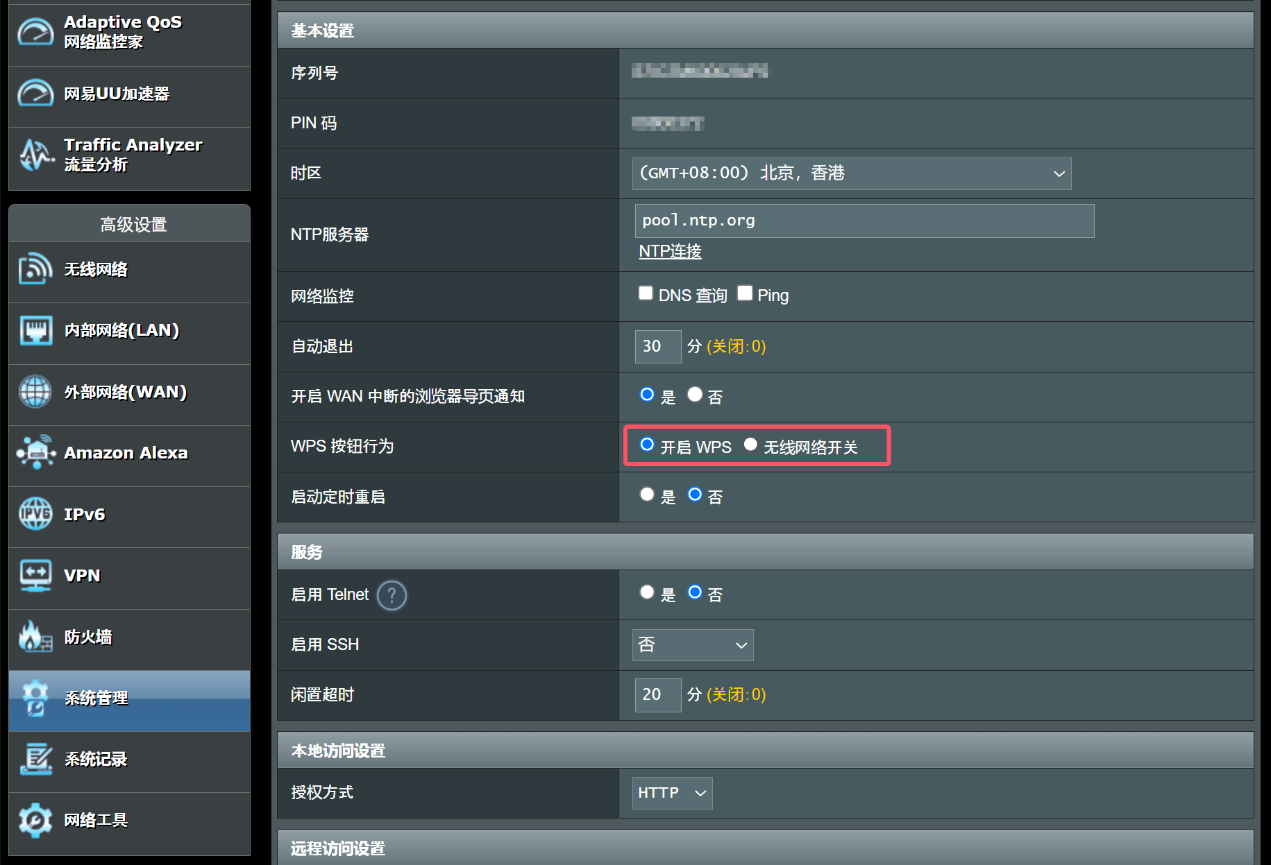Viewport: 1271px width, 865px height.
Task: Go to 内部网络(LAN) settings
Action: click(x=129, y=331)
